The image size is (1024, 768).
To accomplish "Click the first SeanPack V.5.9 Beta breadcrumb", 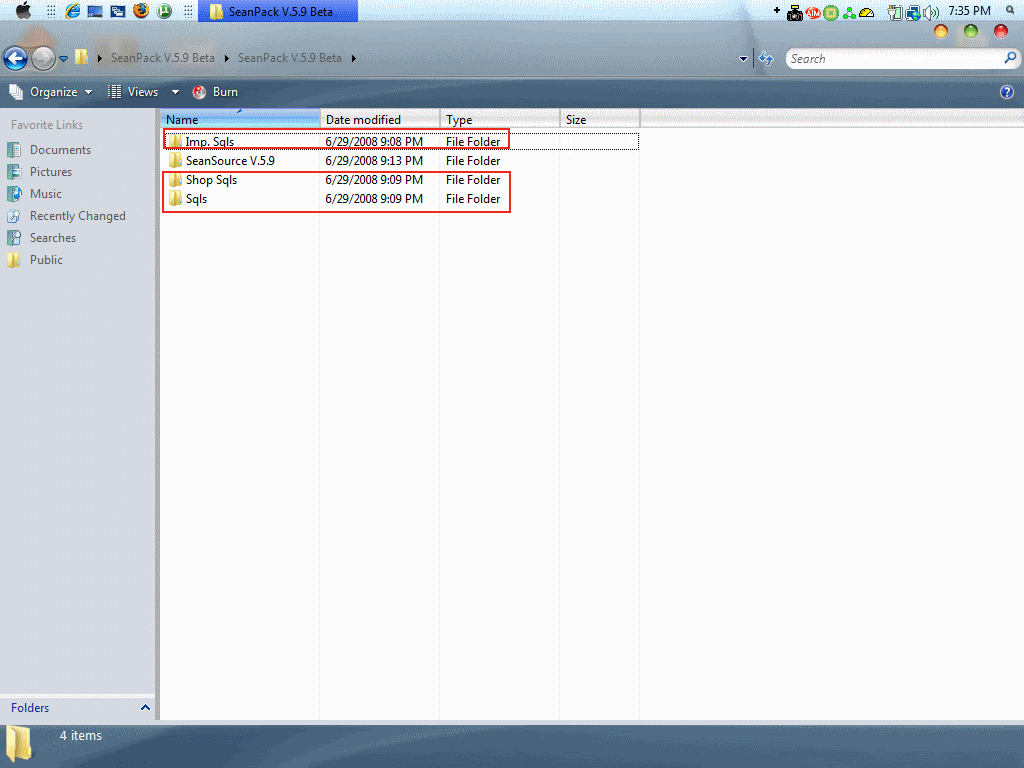I will [x=163, y=58].
